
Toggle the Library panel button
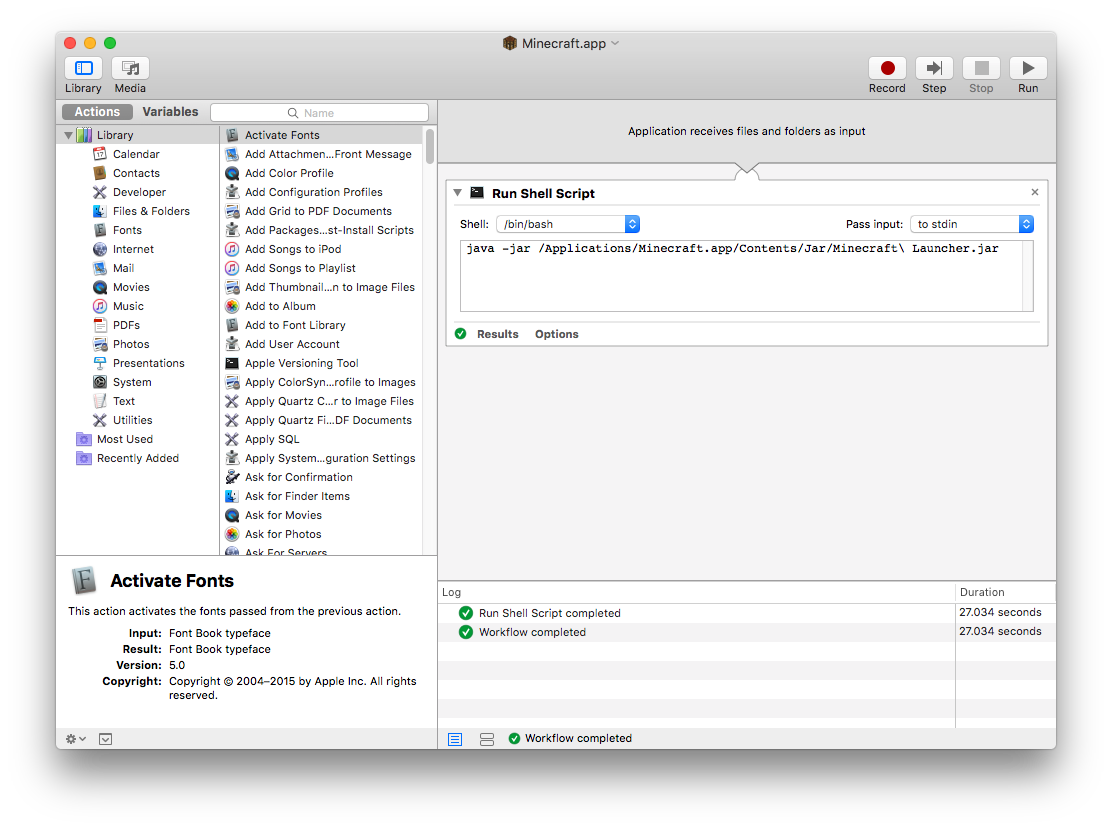point(84,68)
